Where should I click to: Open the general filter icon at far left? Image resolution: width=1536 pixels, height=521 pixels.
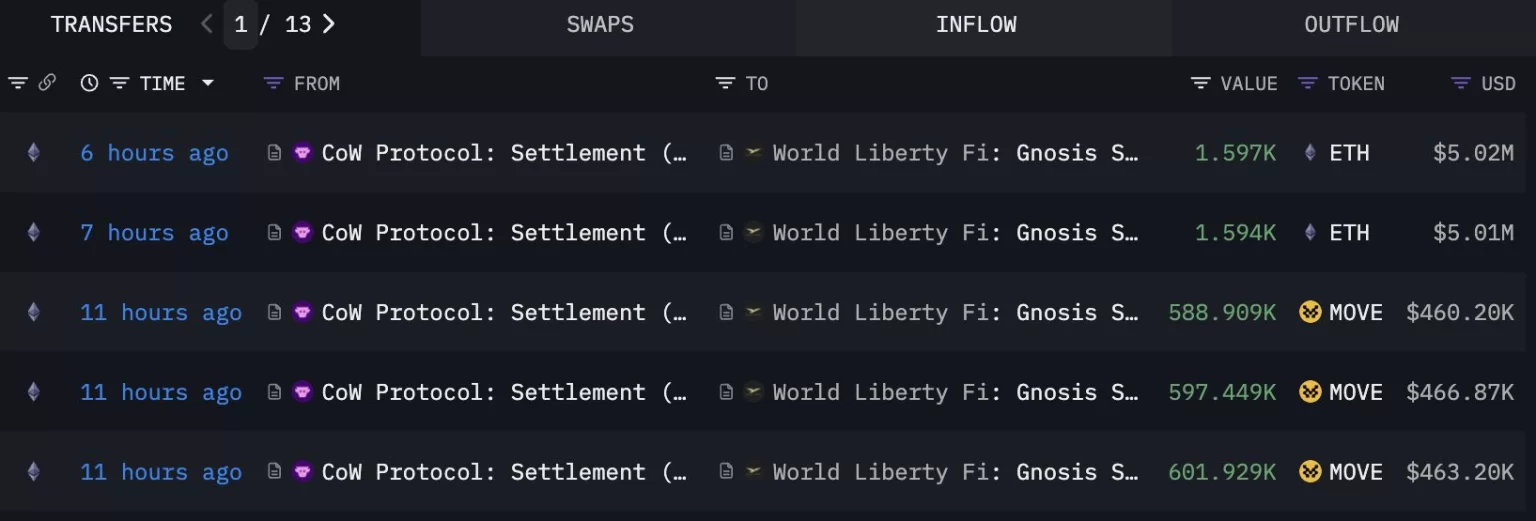click(x=18, y=83)
